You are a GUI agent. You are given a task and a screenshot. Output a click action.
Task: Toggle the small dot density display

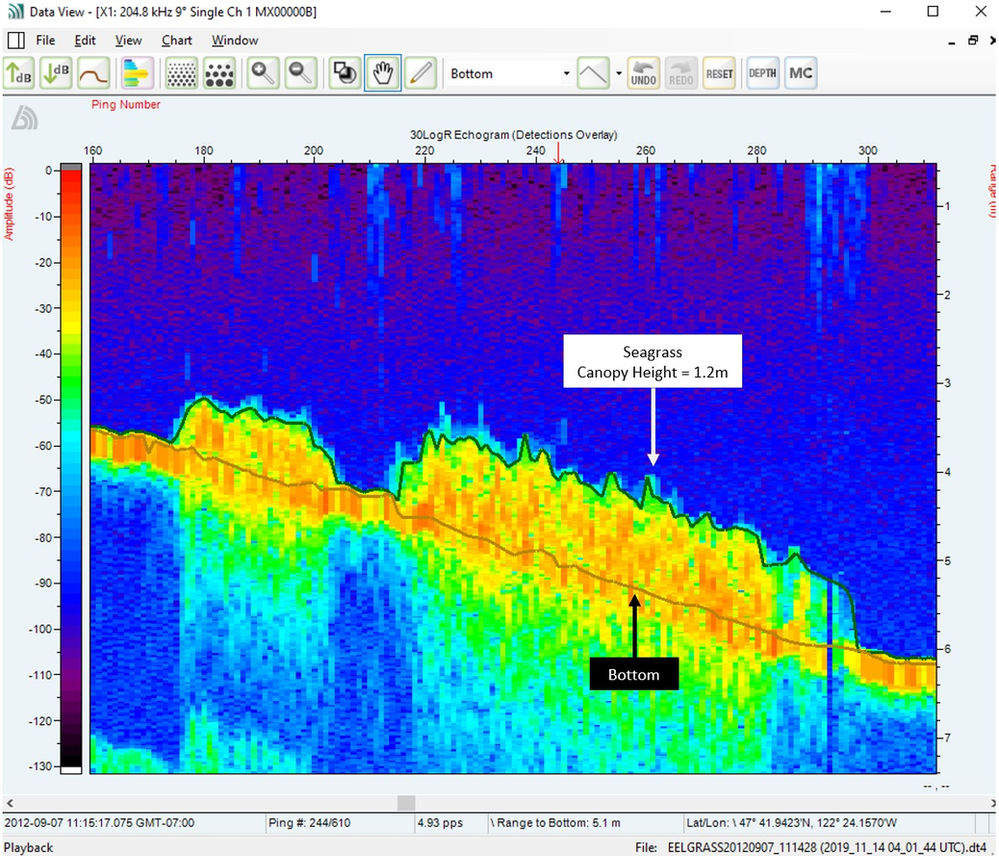point(182,72)
